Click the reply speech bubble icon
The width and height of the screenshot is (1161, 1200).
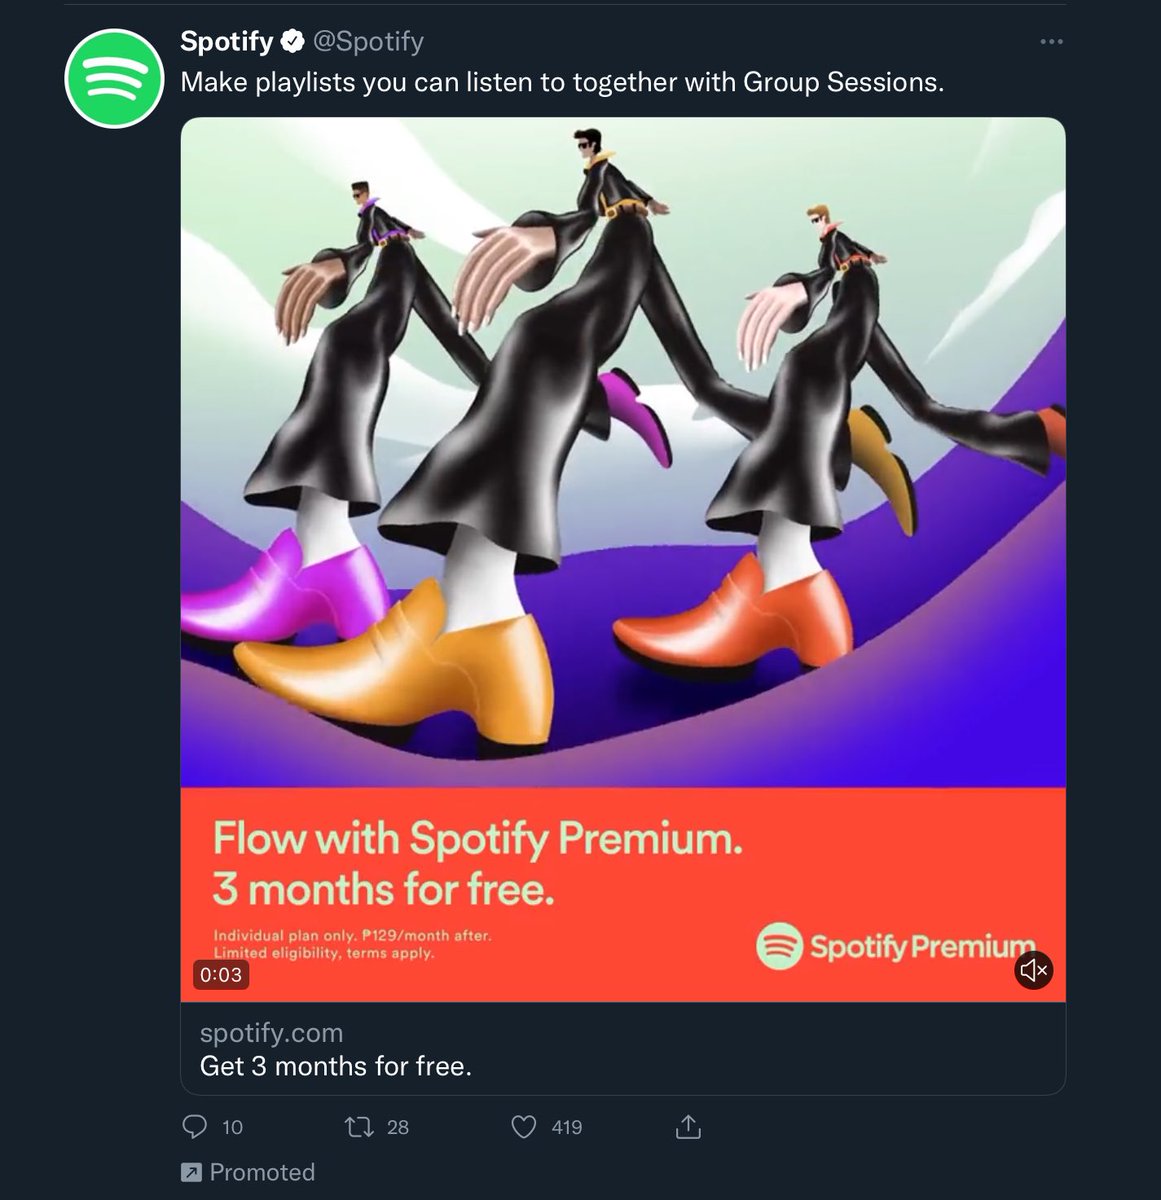[x=194, y=1127]
